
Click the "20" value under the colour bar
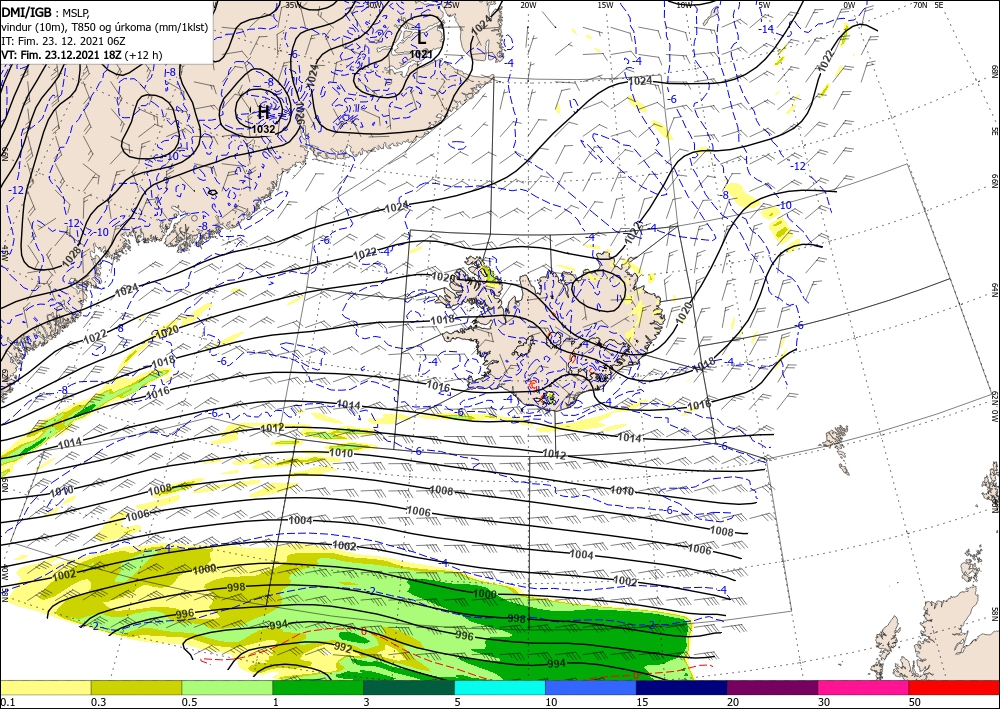[733, 702]
